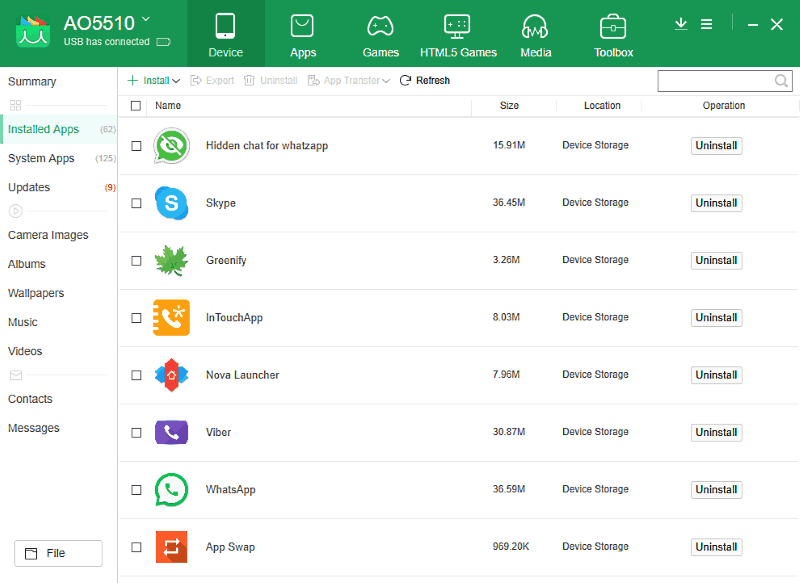
Task: Uninstall WhatsApp via its row button
Action: click(x=716, y=490)
